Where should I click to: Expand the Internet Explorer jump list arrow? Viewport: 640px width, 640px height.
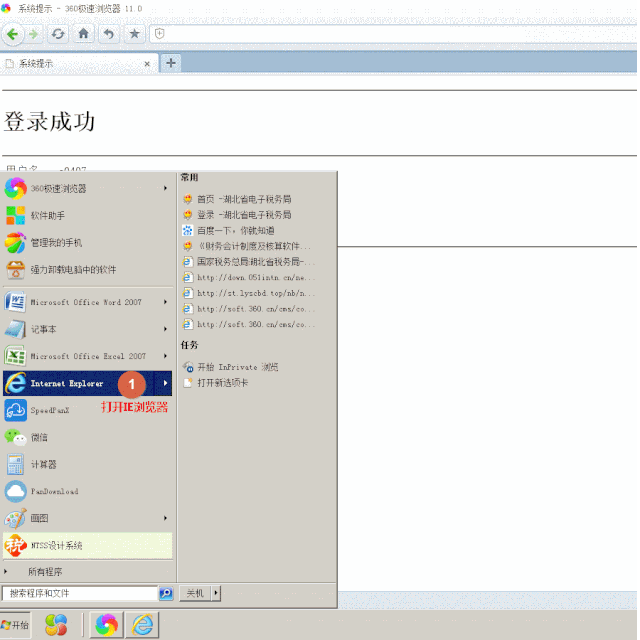point(164,383)
